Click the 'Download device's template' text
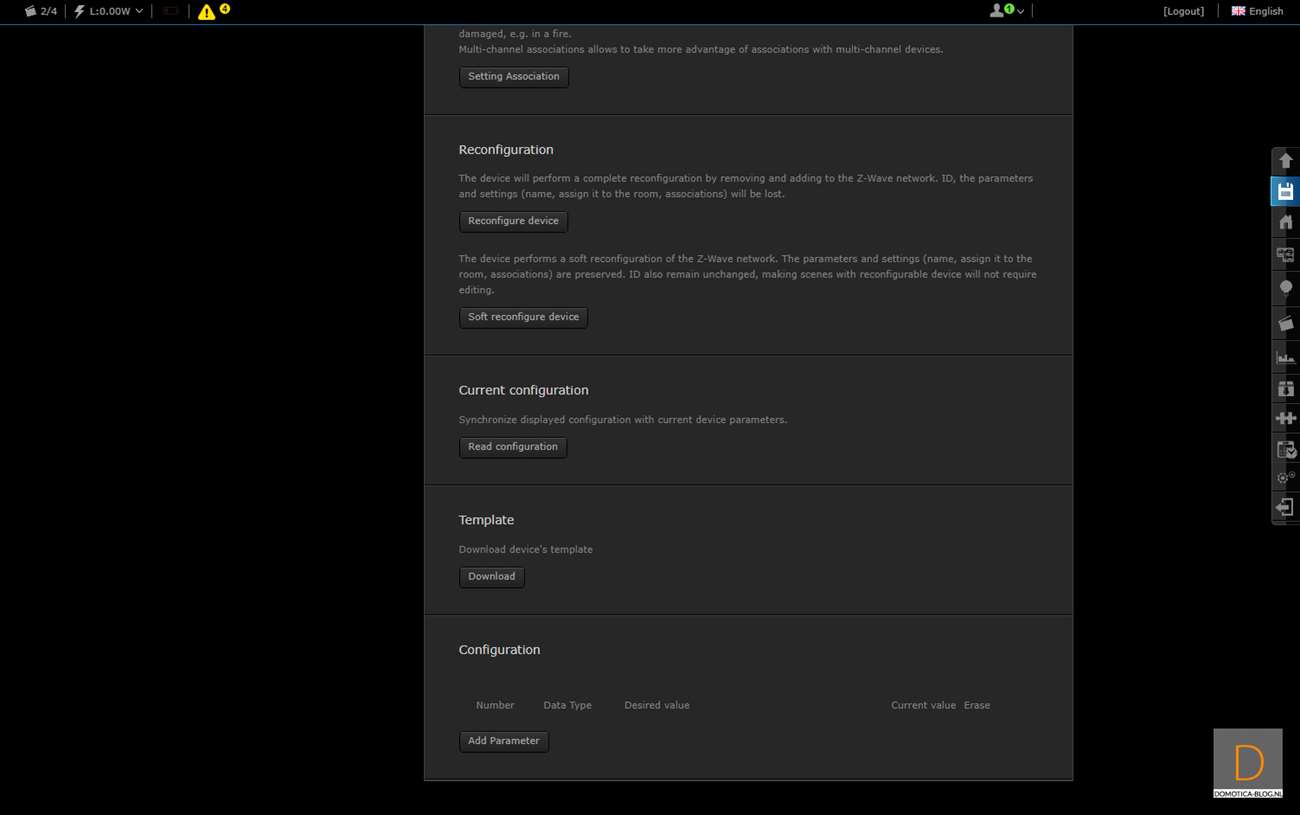 click(x=525, y=550)
